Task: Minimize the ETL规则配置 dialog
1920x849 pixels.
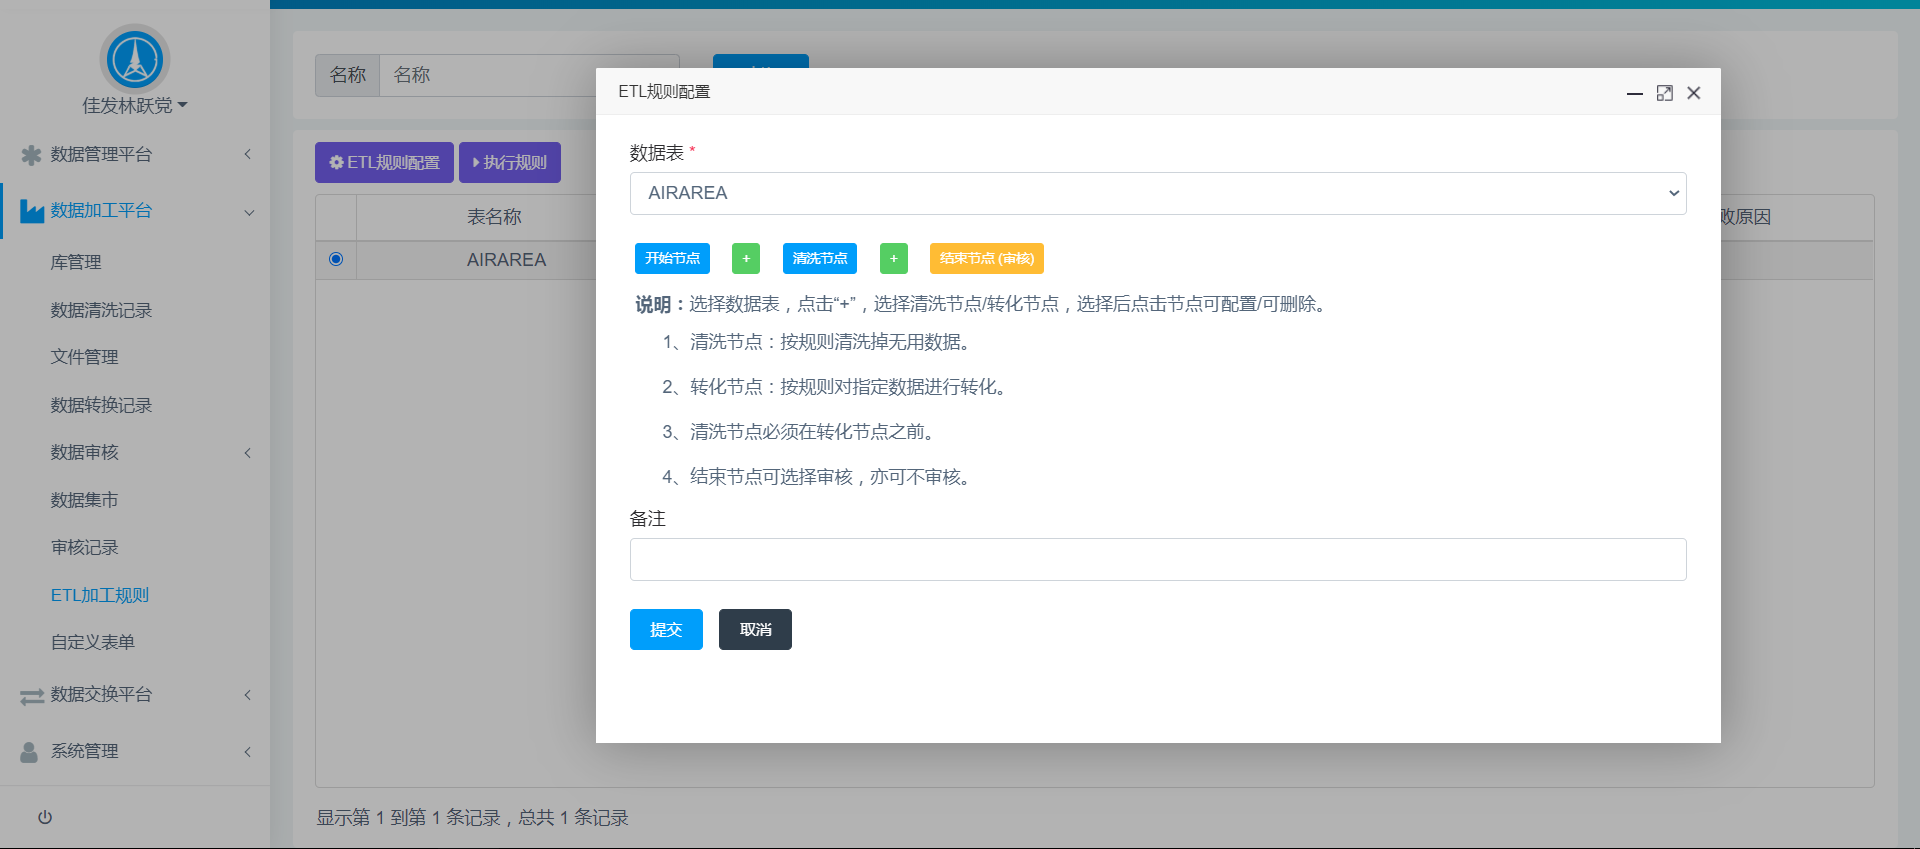Action: pyautogui.click(x=1634, y=93)
